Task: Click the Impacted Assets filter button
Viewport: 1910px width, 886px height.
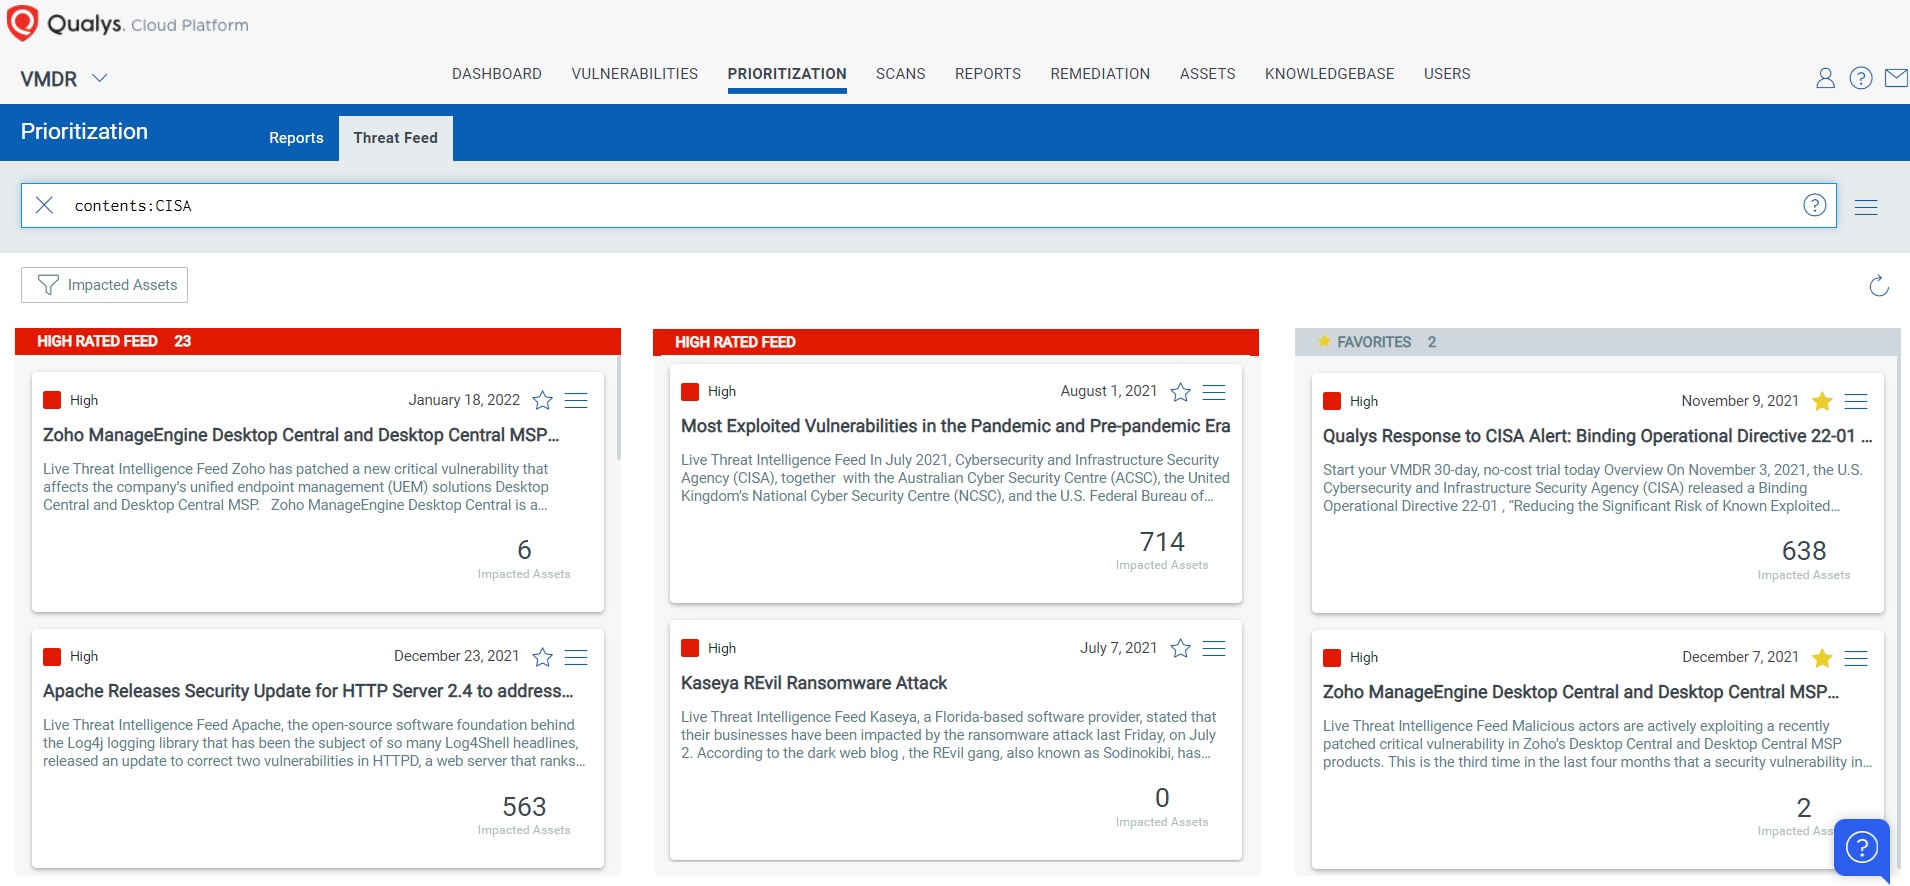Action: pos(105,285)
